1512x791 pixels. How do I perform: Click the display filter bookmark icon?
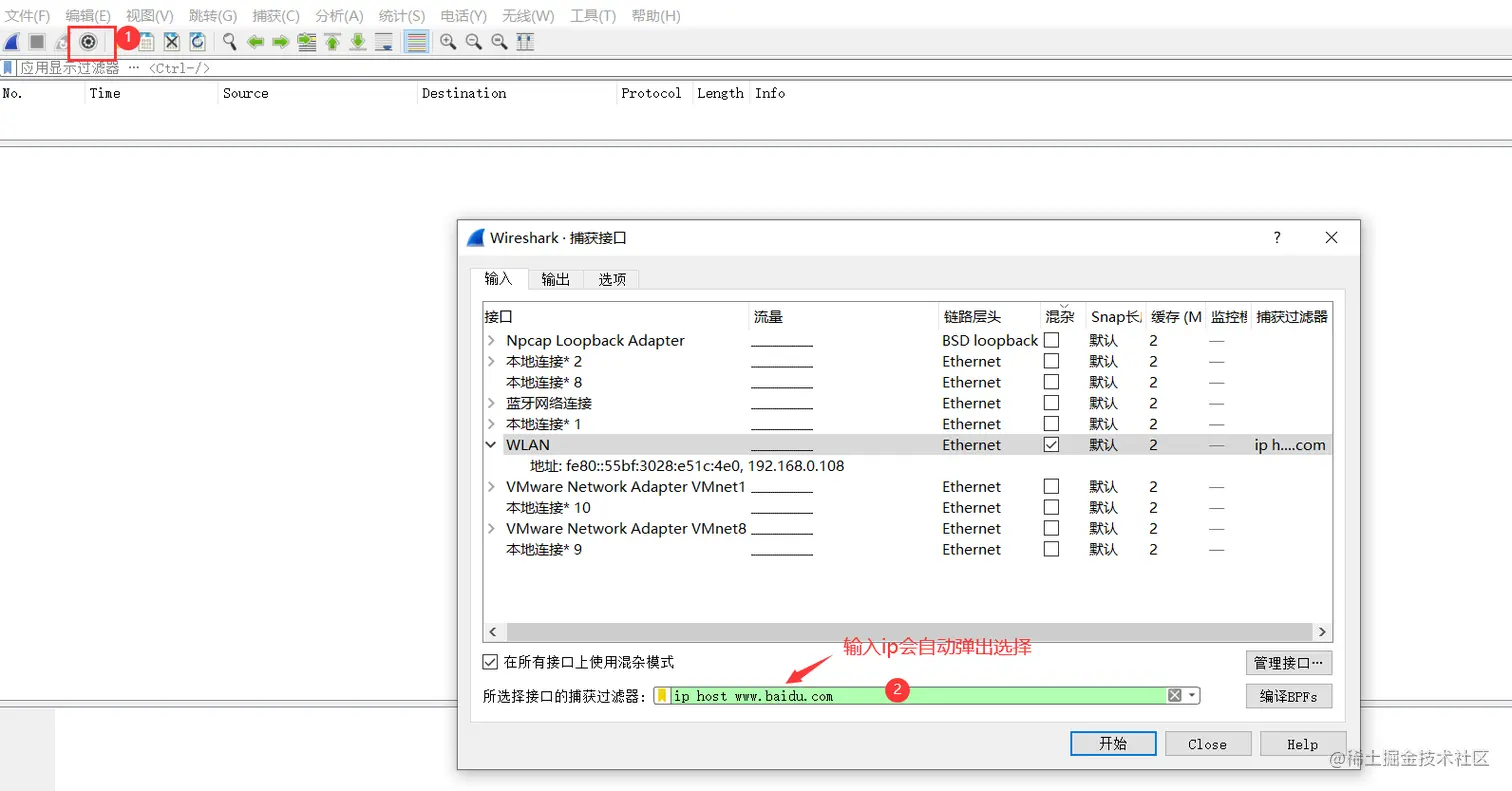point(9,68)
